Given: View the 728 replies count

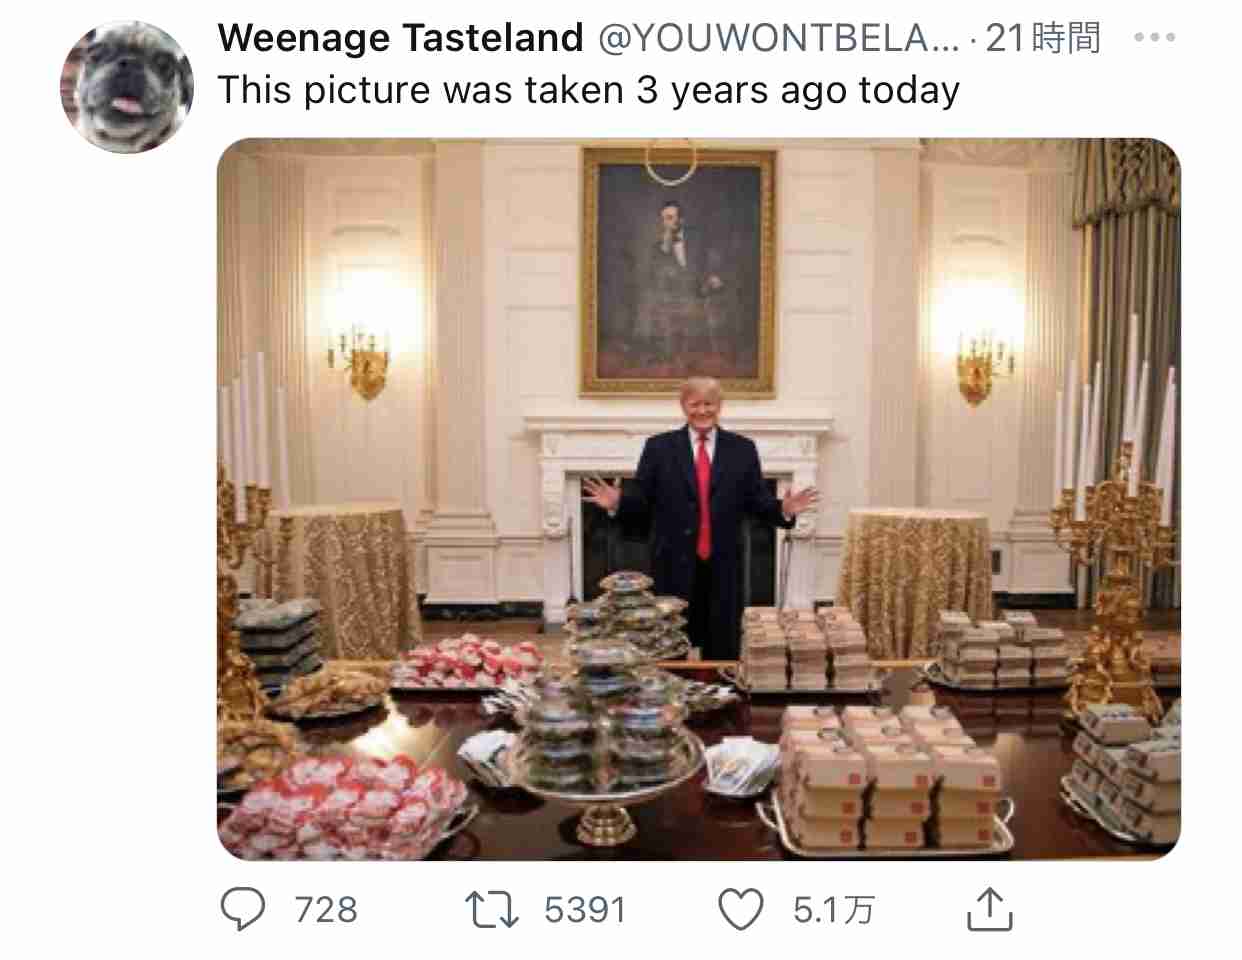Looking at the screenshot, I should coord(326,910).
